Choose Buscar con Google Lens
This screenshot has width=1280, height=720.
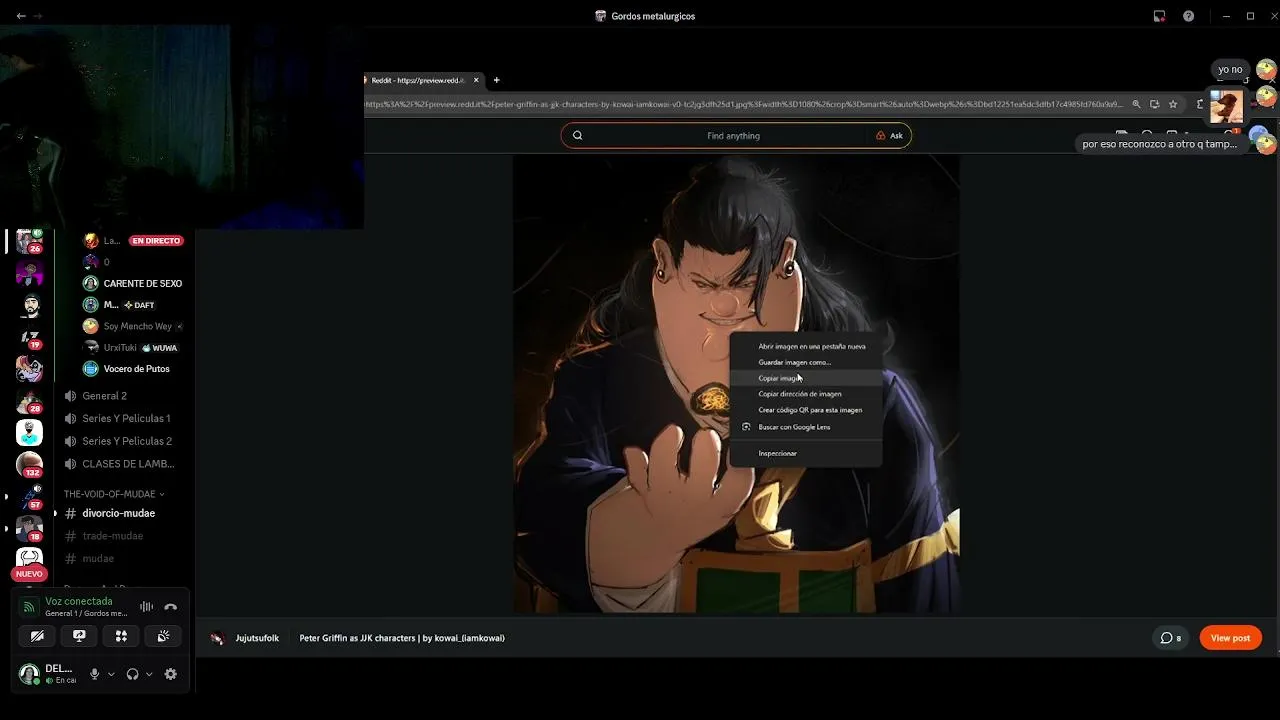[x=806, y=427]
